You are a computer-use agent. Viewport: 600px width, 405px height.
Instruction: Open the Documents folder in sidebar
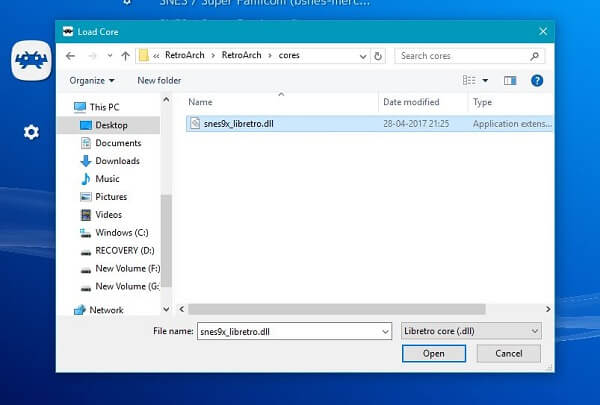coord(118,143)
